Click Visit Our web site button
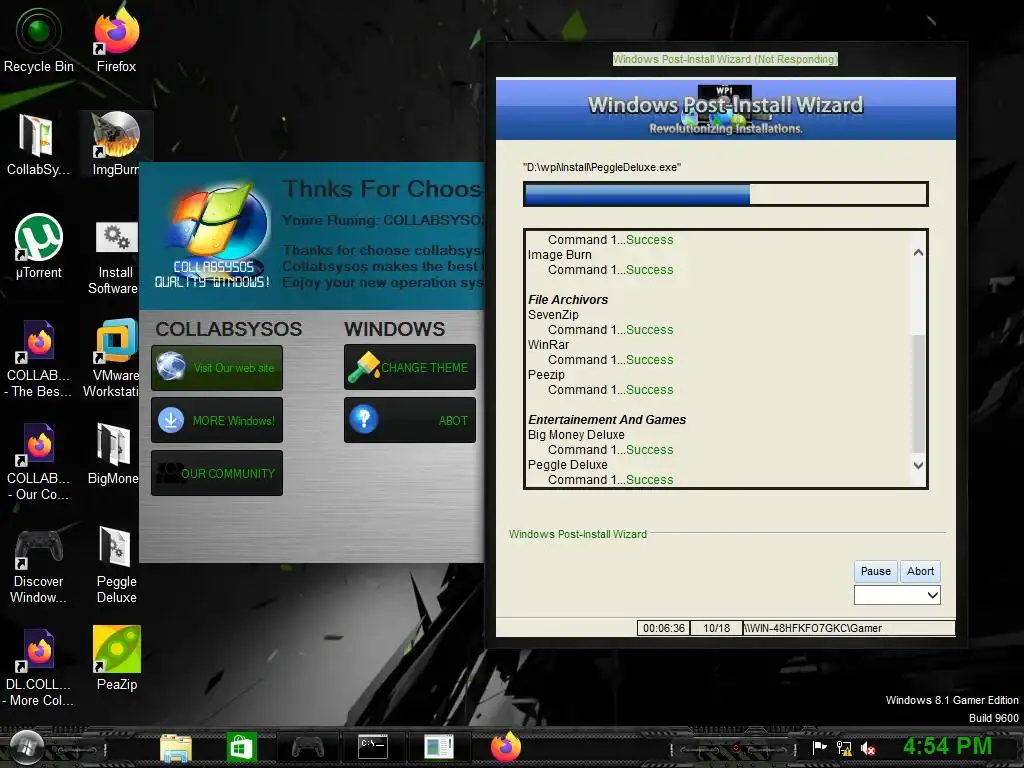This screenshot has width=1024, height=768. tap(217, 368)
